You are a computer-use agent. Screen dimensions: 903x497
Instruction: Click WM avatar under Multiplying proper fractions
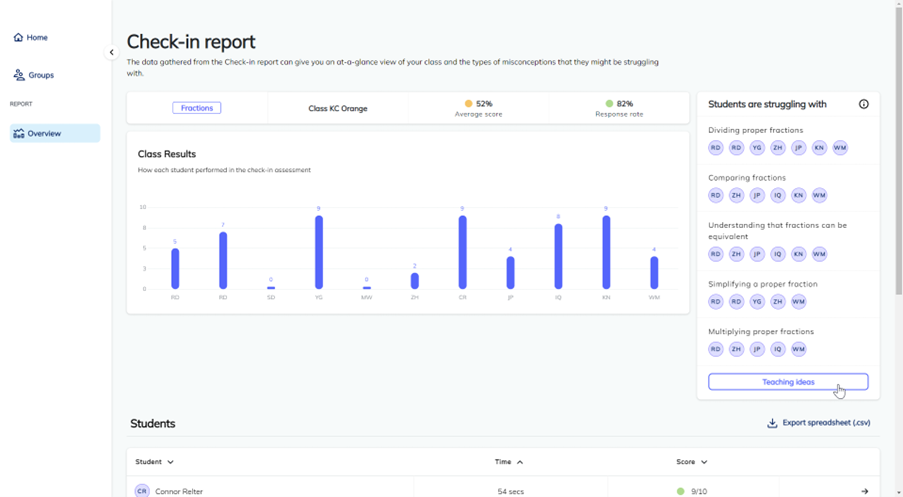pyautogui.click(x=798, y=349)
